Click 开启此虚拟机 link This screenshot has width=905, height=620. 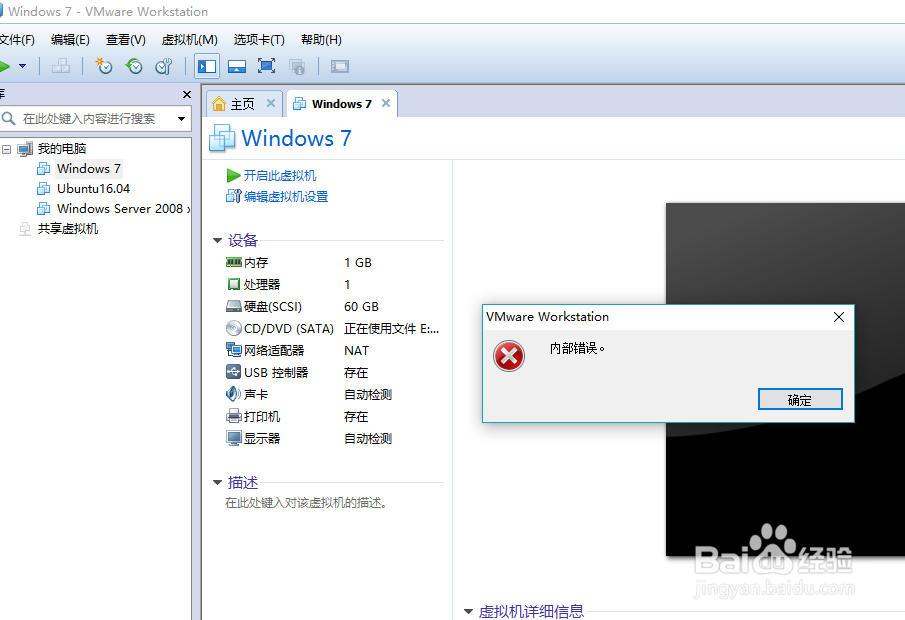pos(279,175)
